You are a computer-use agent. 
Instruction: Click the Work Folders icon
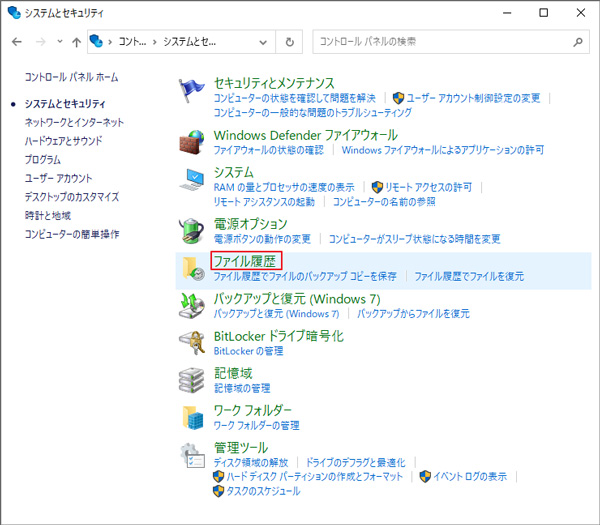(192, 417)
